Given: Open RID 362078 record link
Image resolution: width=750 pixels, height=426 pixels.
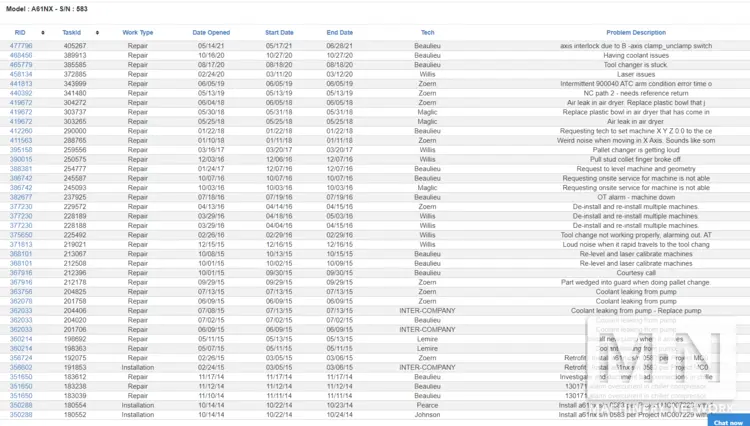Looking at the screenshot, I should 21,301.
